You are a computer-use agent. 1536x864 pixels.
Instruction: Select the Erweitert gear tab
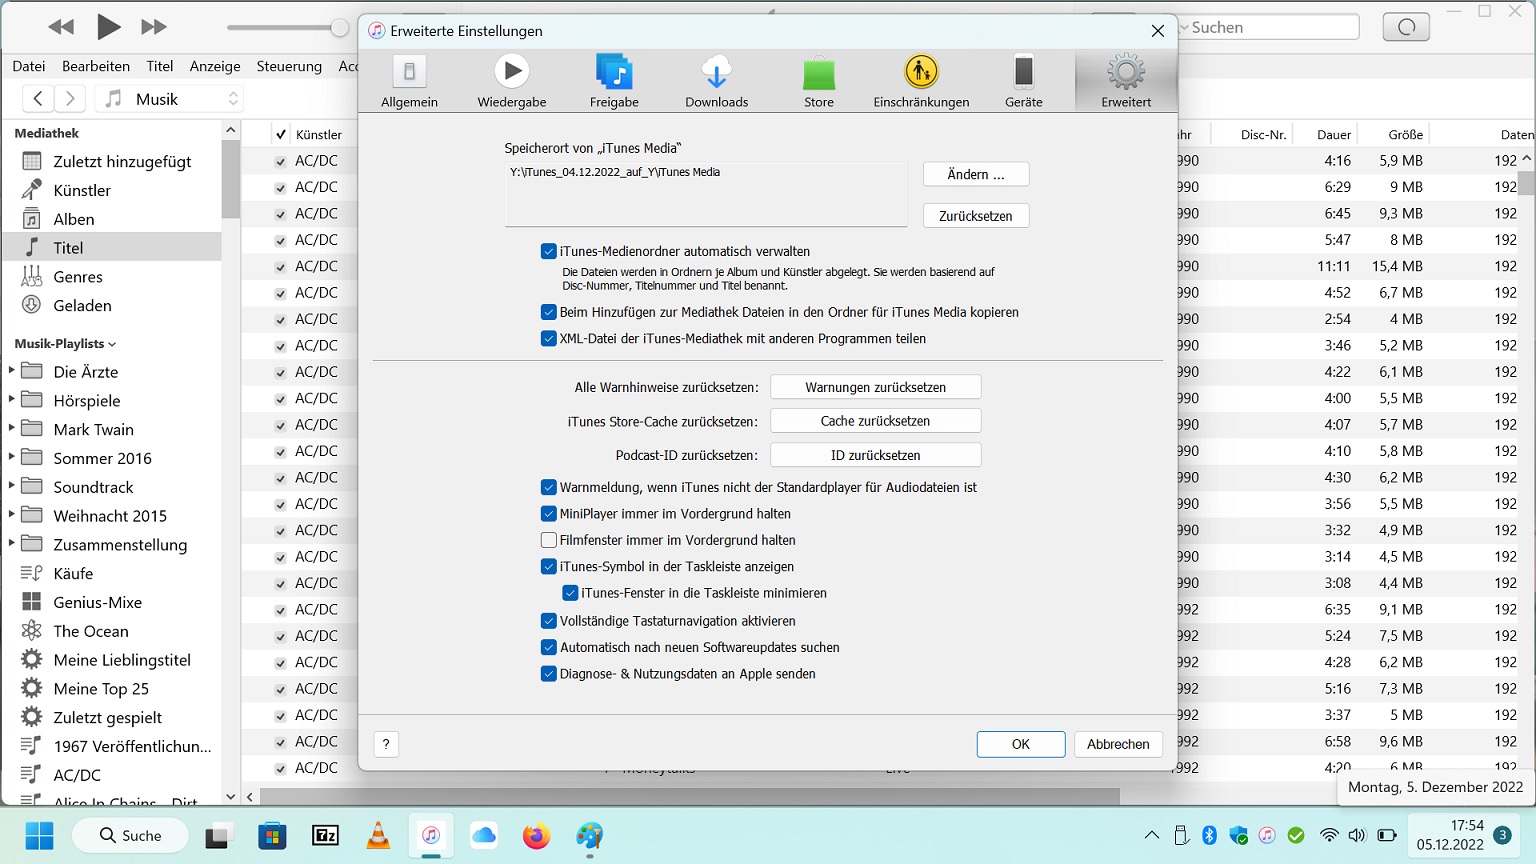click(1126, 81)
